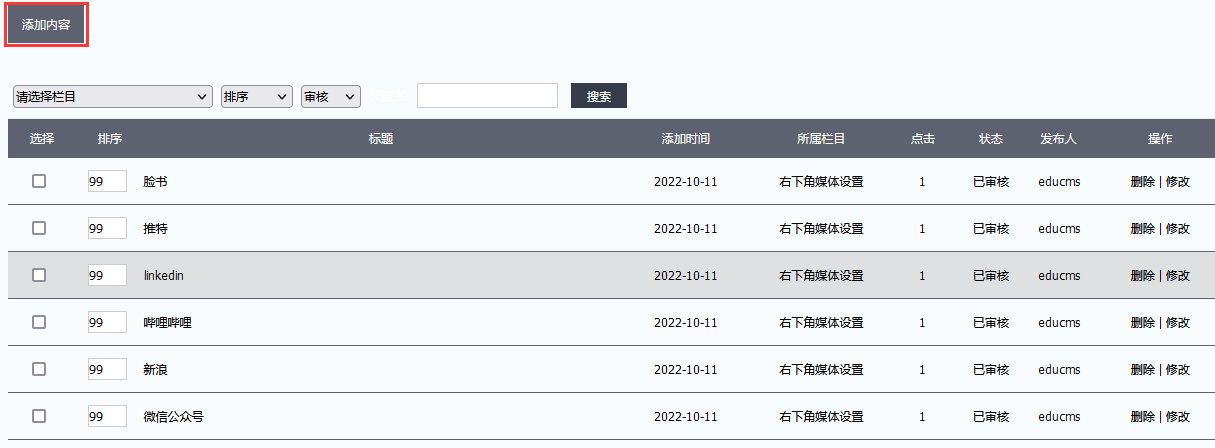Click the 添加时间 column header
The width and height of the screenshot is (1215, 448).
685,139
